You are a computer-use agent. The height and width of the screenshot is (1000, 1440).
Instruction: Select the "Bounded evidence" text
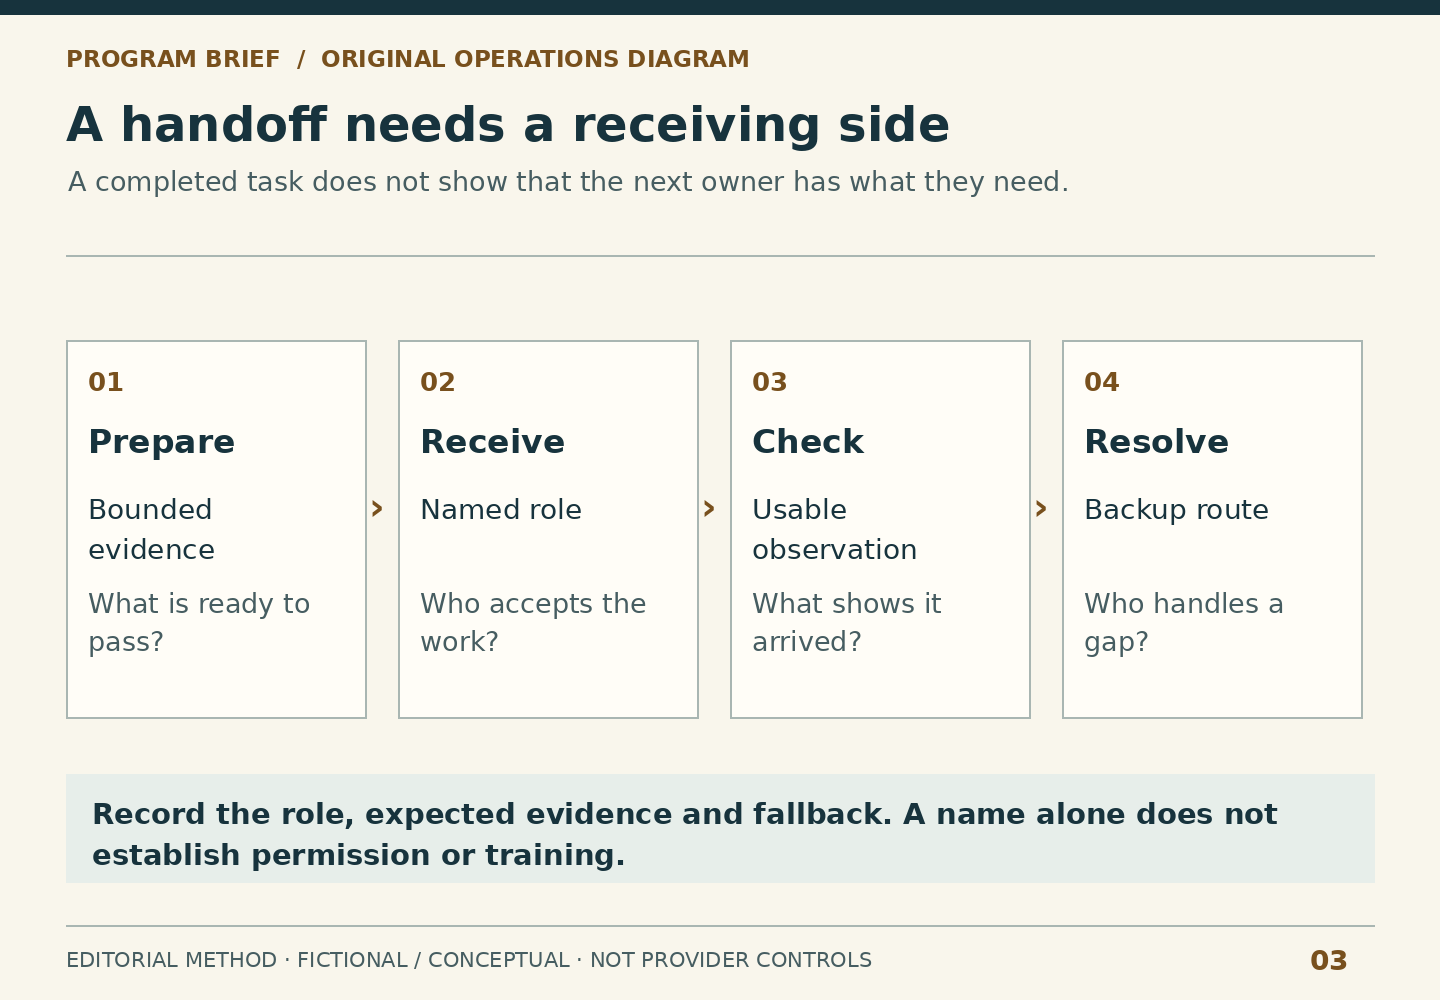[151, 530]
